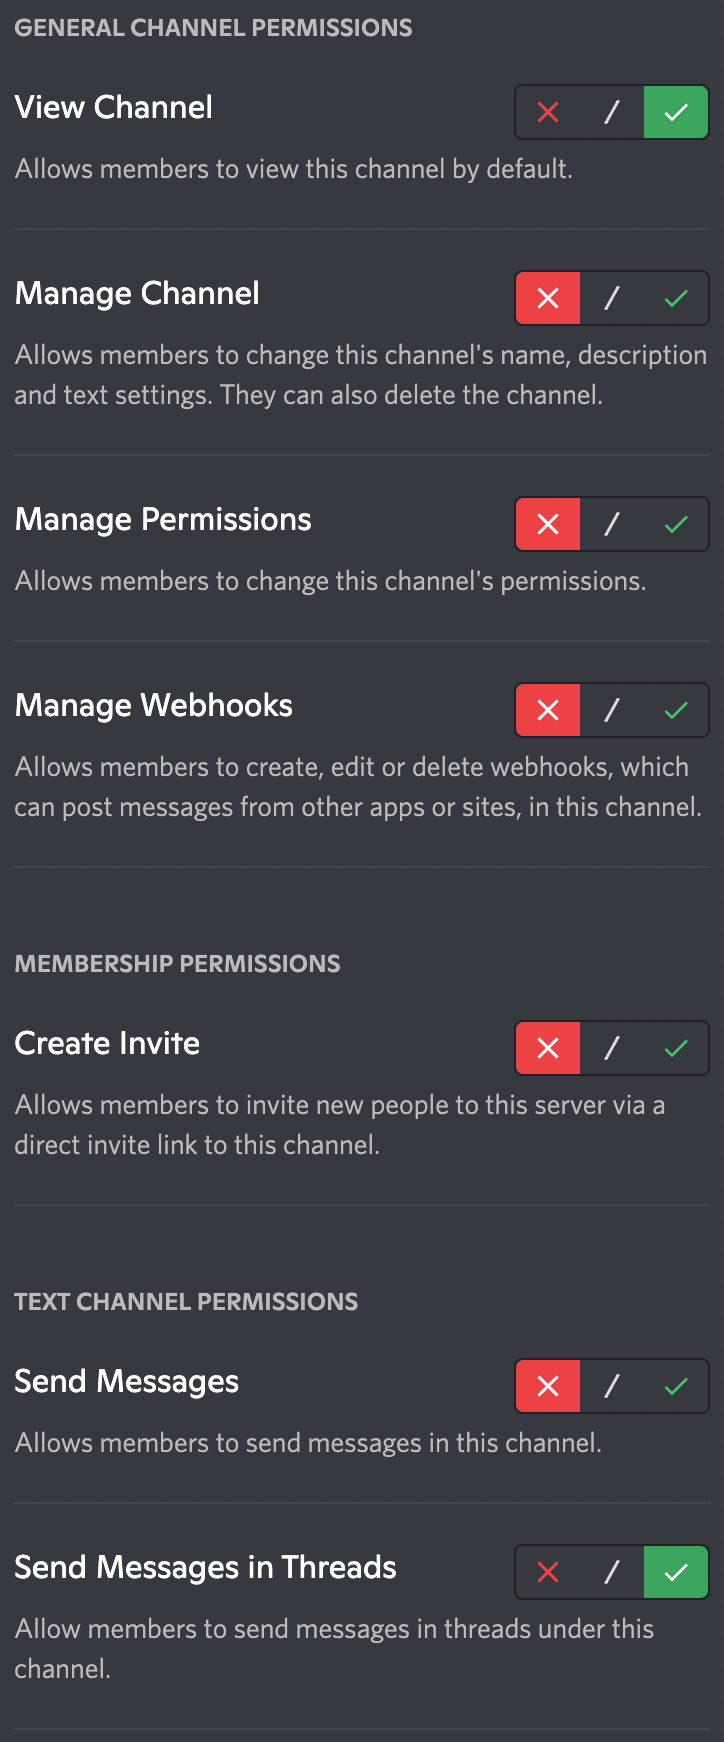724x1742 pixels.
Task: Allow the Manage Channel permission
Action: tap(676, 298)
